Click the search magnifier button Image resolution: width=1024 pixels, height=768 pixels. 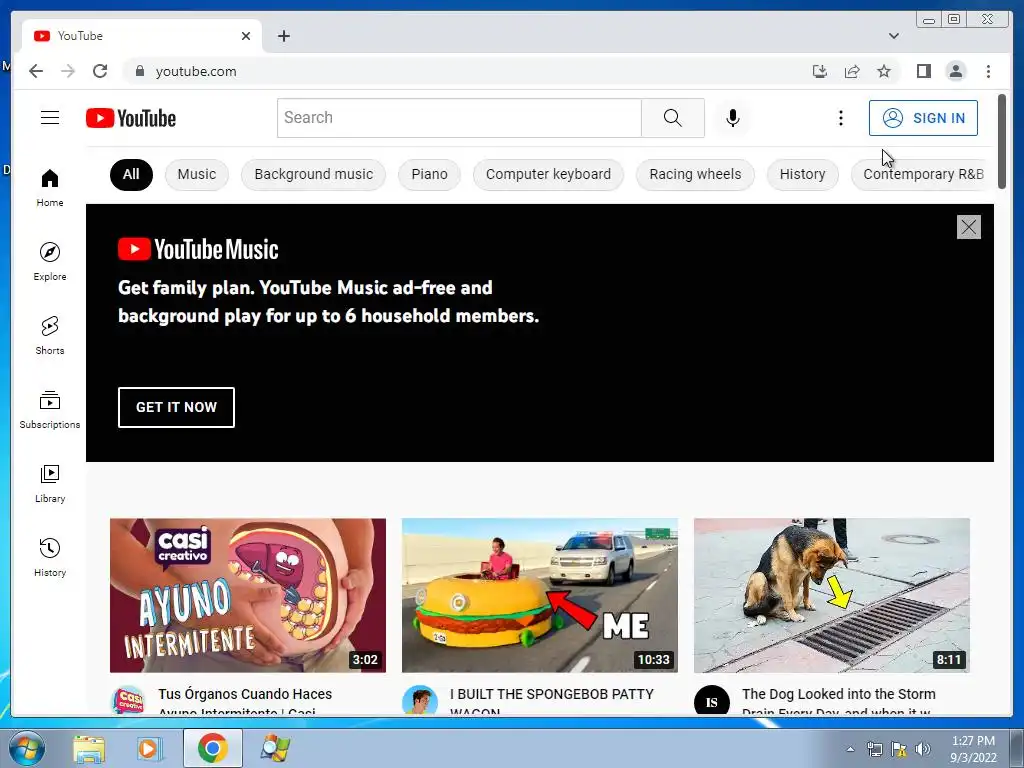click(673, 118)
